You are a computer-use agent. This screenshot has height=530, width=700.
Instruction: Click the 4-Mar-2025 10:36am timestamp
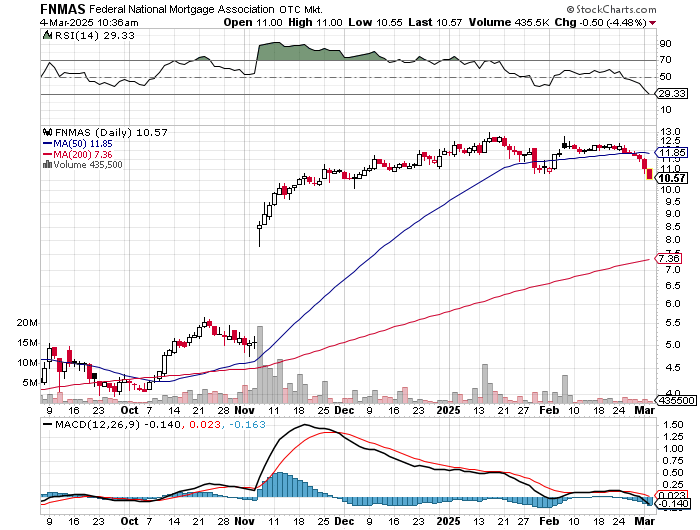89,23
